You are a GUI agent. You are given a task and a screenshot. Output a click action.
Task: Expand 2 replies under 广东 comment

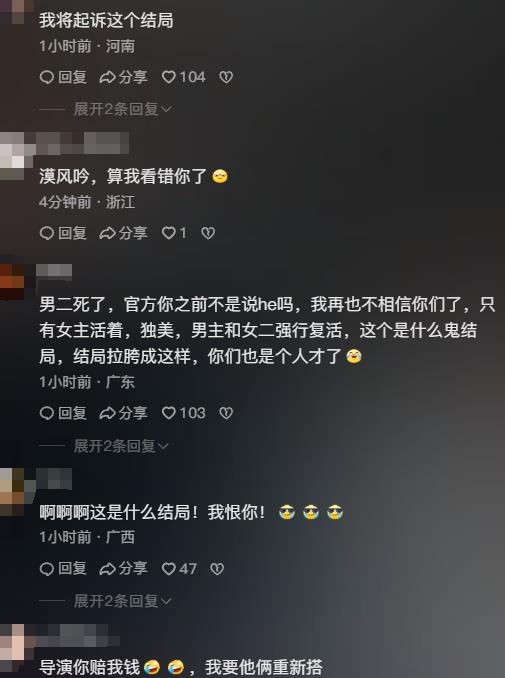click(x=121, y=445)
